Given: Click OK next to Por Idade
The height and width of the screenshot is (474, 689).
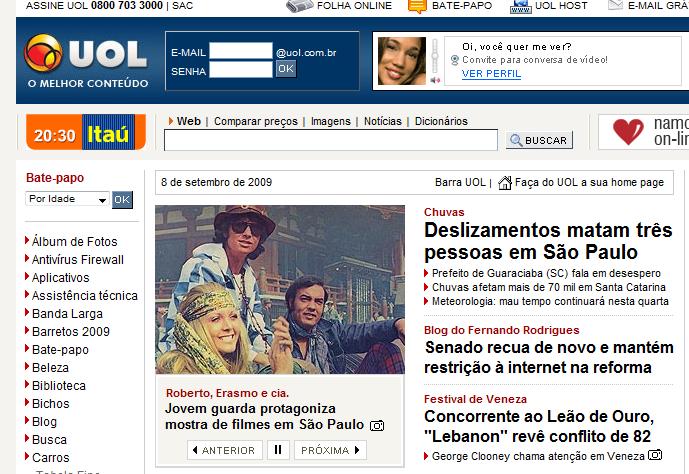Looking at the screenshot, I should [x=122, y=200].
